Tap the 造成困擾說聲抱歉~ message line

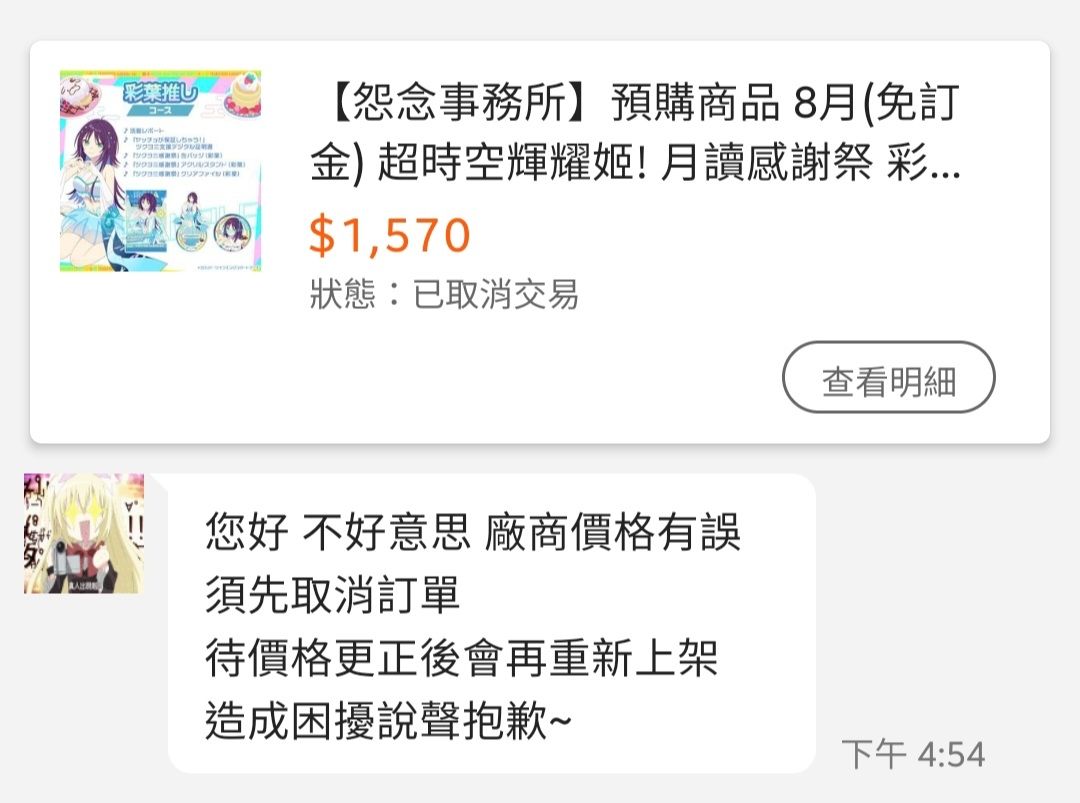tap(388, 721)
